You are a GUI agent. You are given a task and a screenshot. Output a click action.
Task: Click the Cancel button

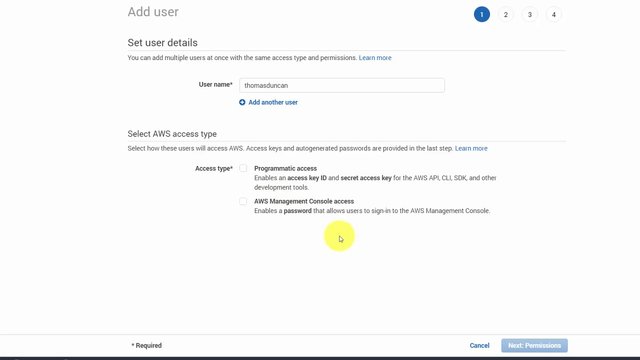pos(479,345)
